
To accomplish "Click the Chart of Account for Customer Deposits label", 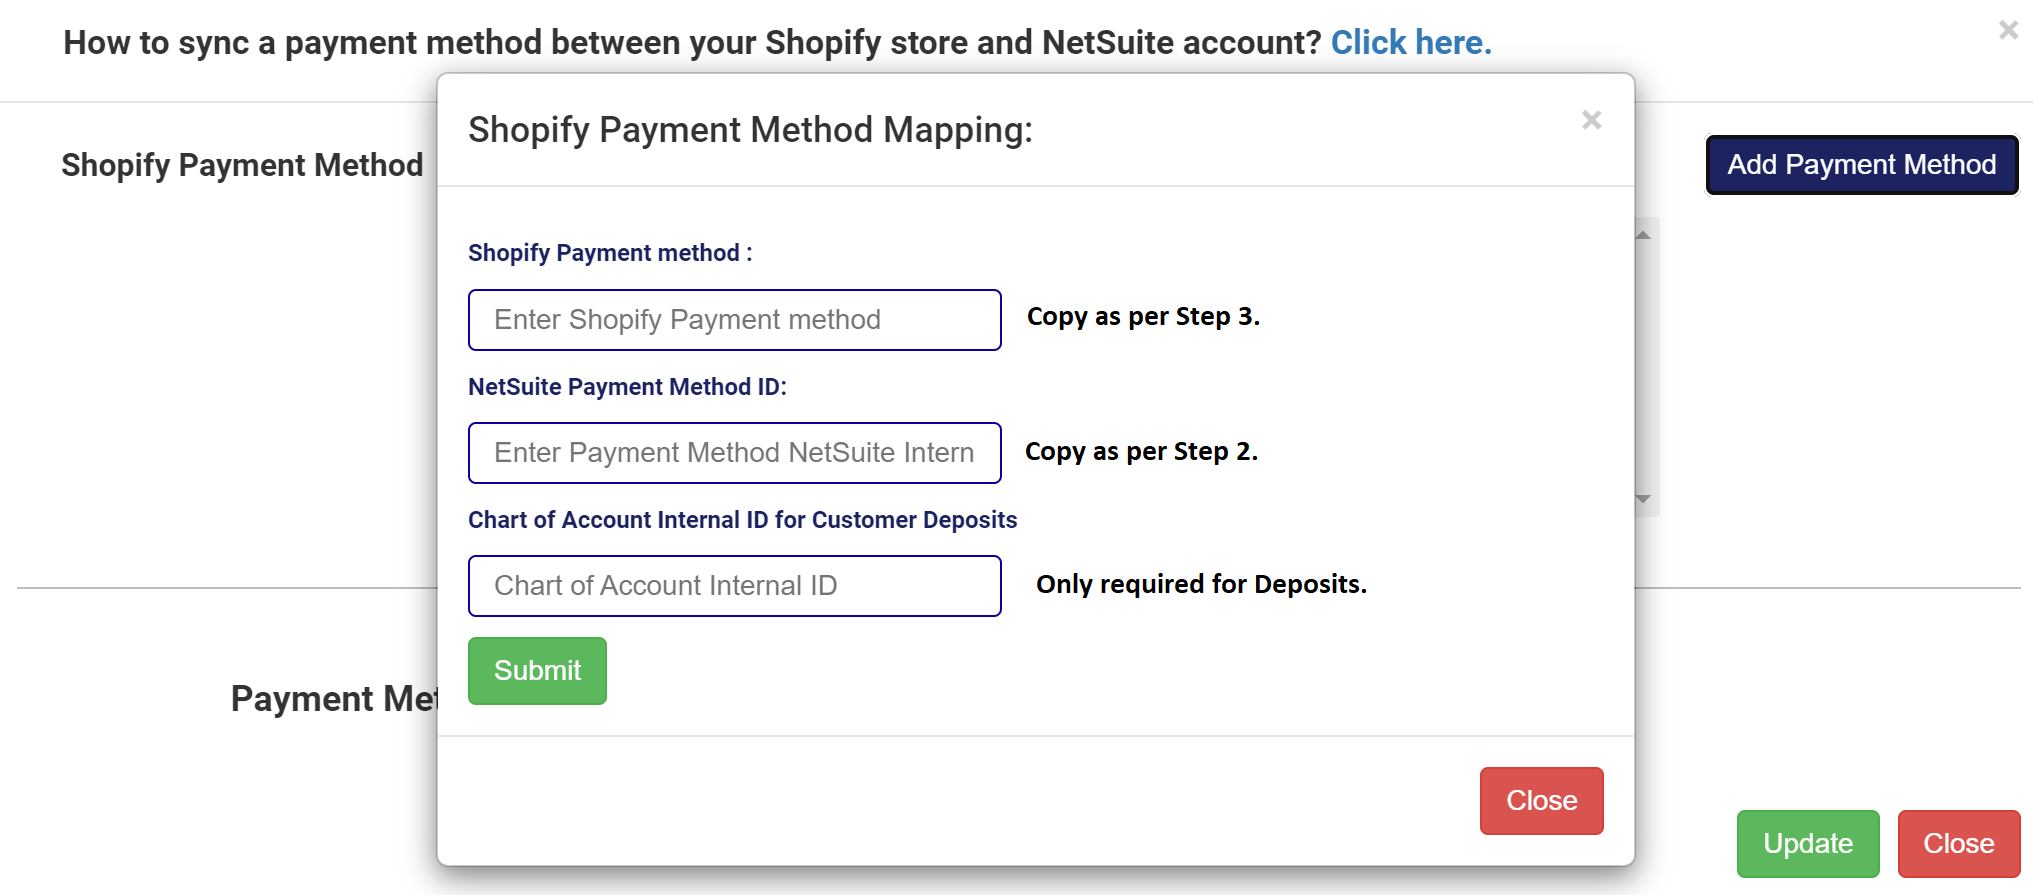I will click(x=742, y=520).
